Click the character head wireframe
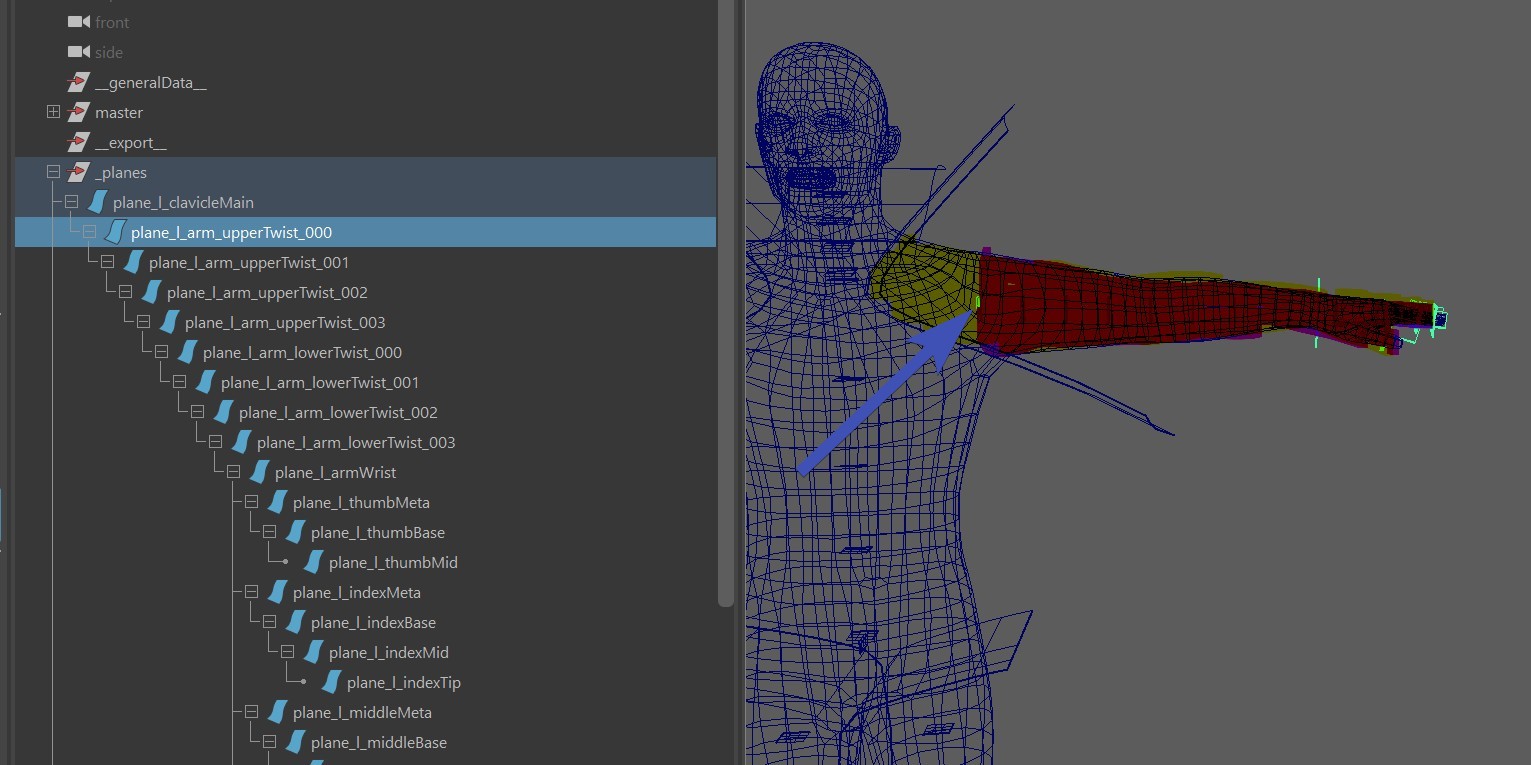Screen dimensions: 1531x765 825,120
